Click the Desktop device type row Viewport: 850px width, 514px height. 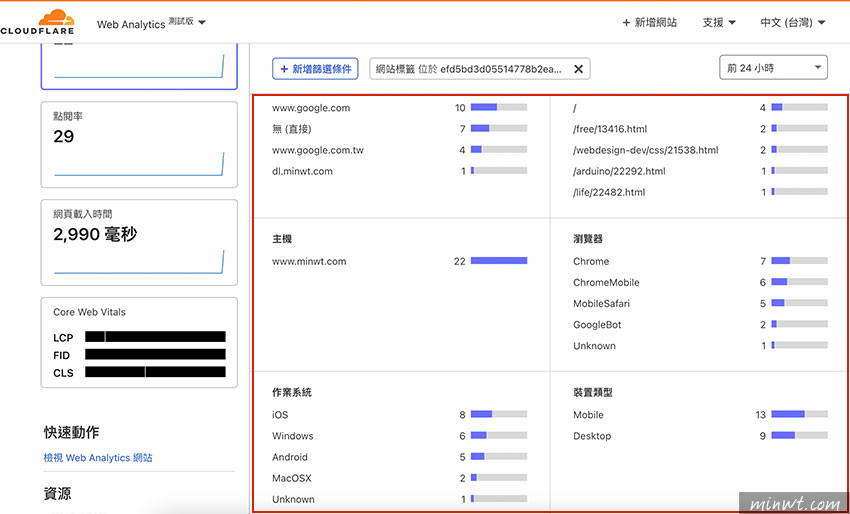coord(700,436)
